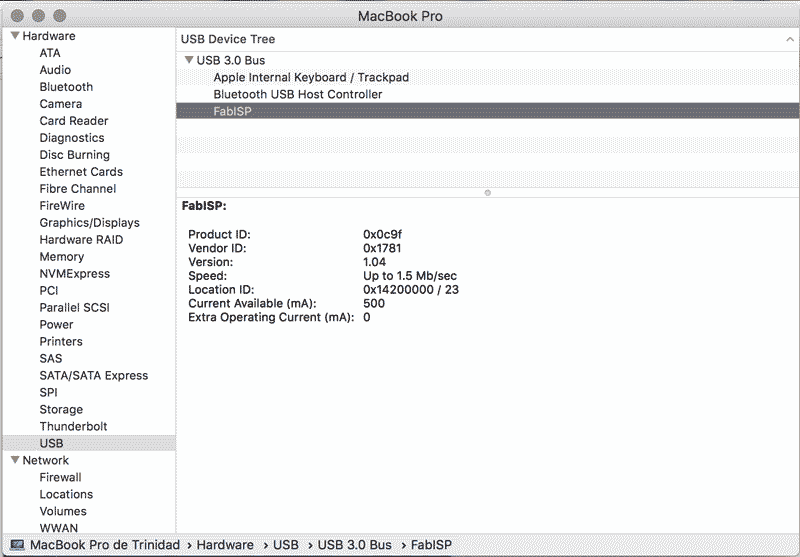Click the Version value 1.04
This screenshot has height=557, width=800.
374,262
